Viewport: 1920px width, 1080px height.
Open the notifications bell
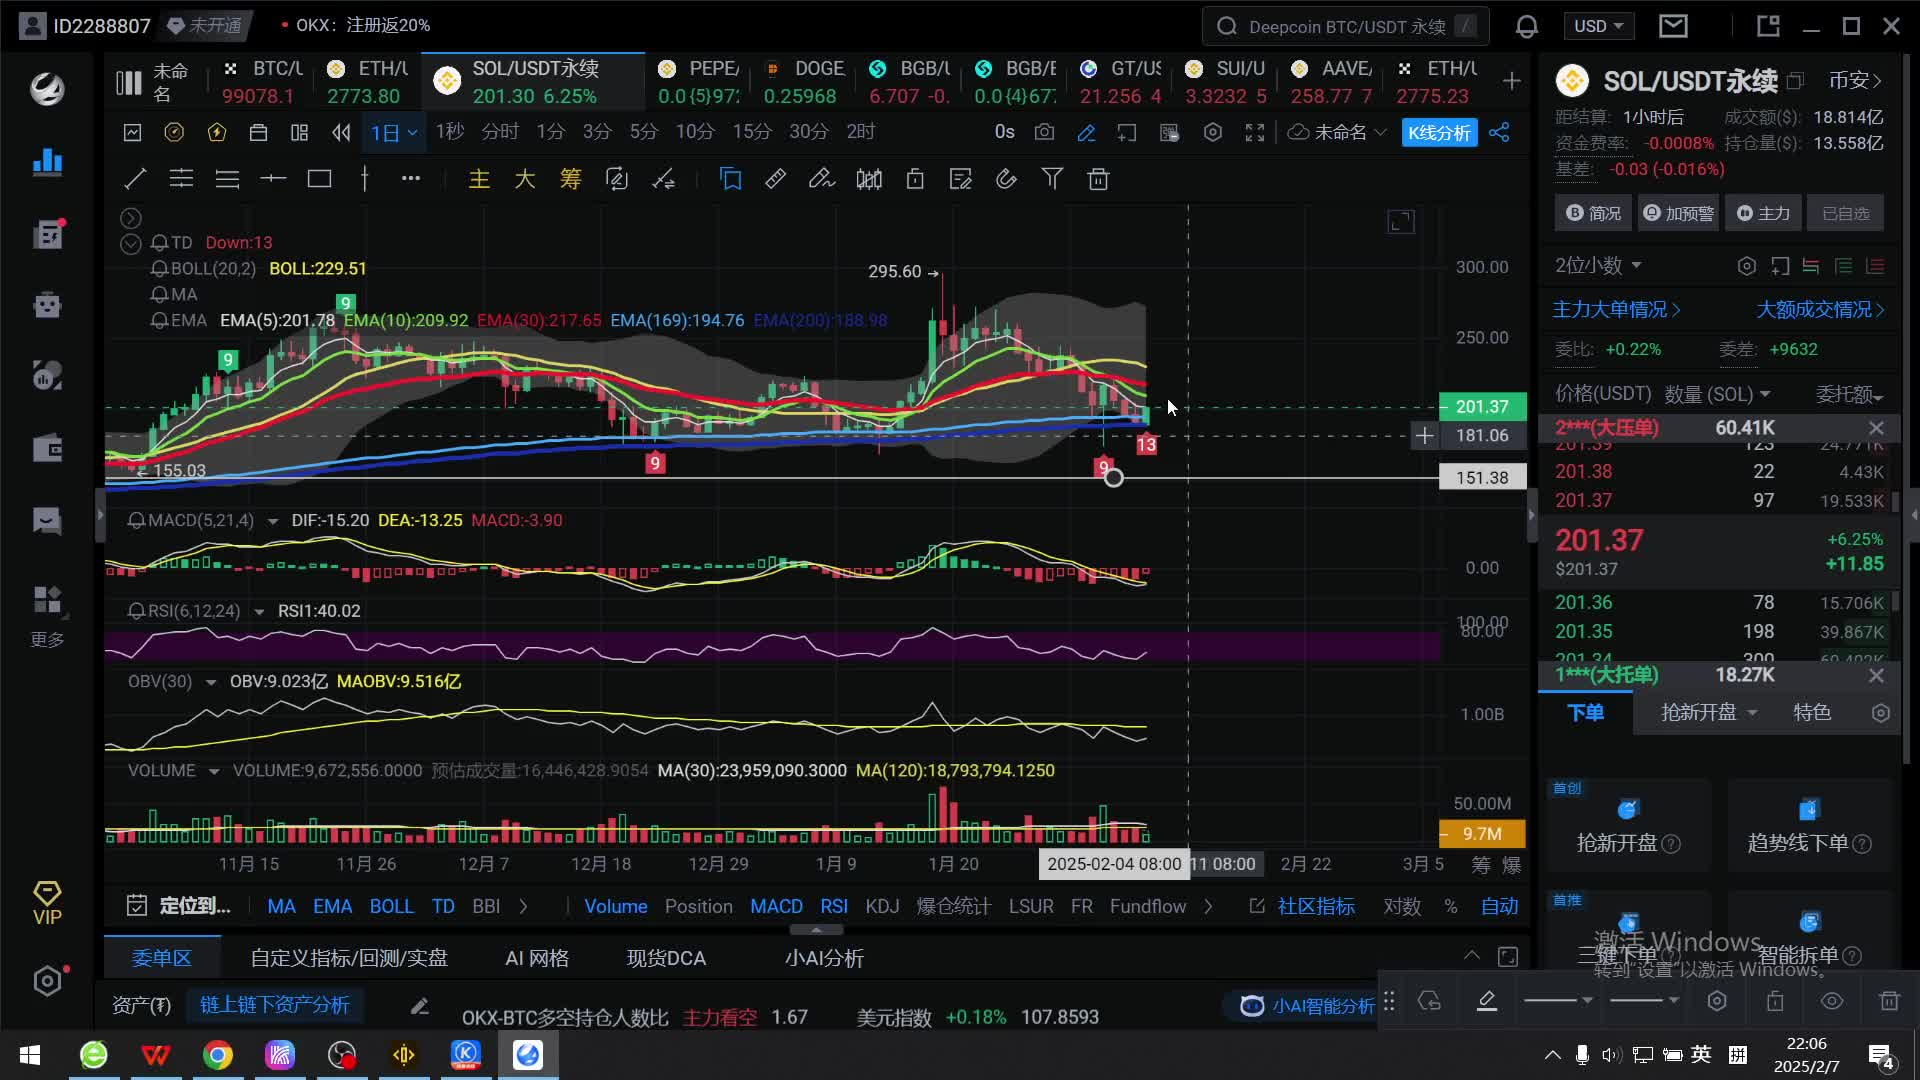pos(1526,27)
